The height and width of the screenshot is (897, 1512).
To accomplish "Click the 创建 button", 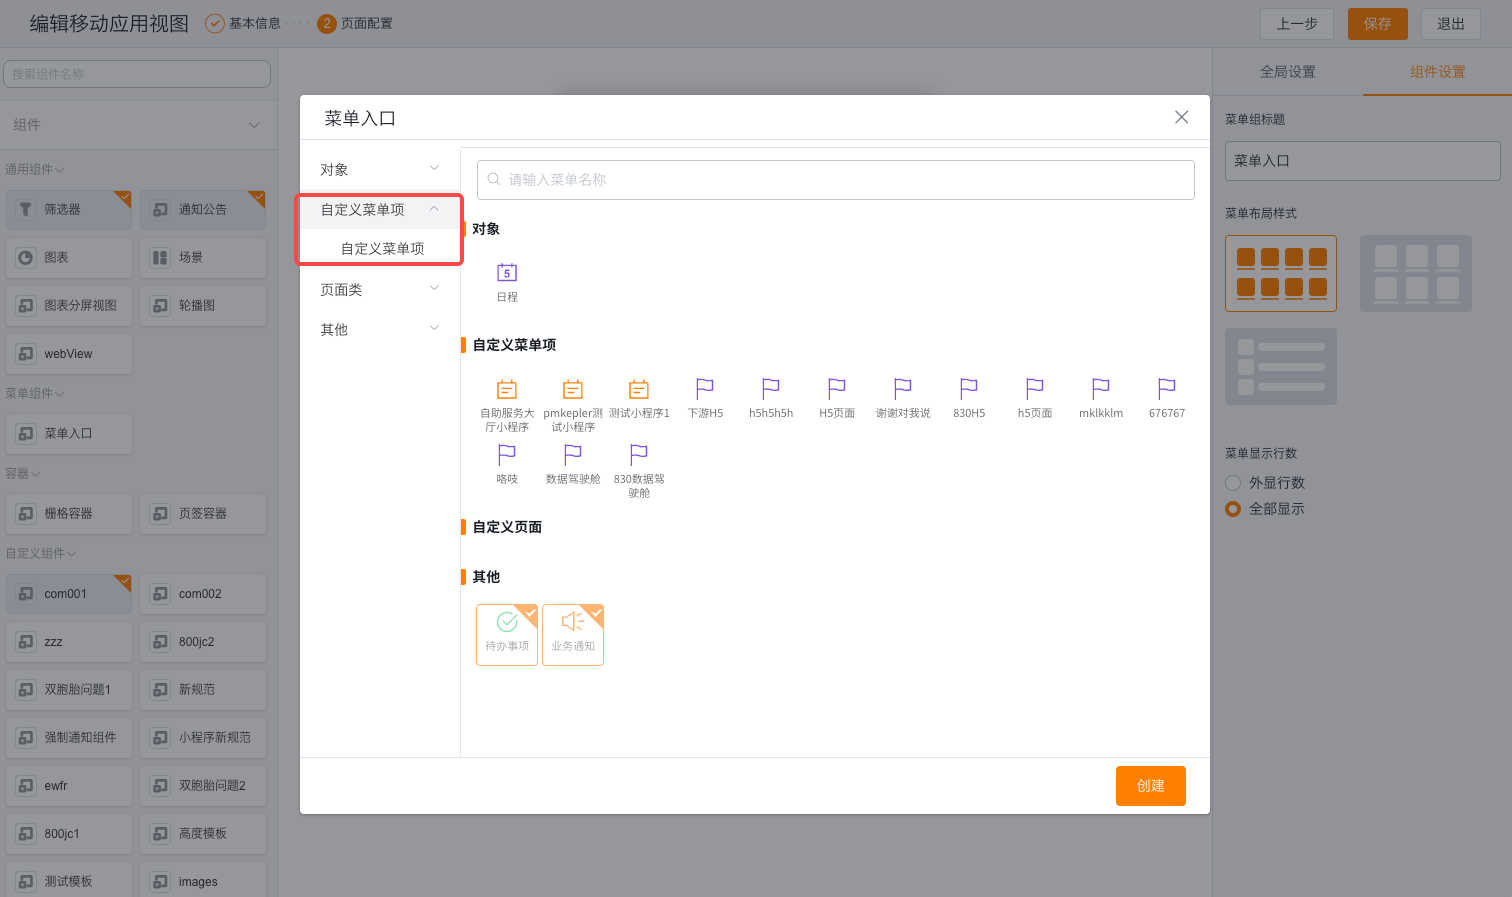I will [1150, 785].
